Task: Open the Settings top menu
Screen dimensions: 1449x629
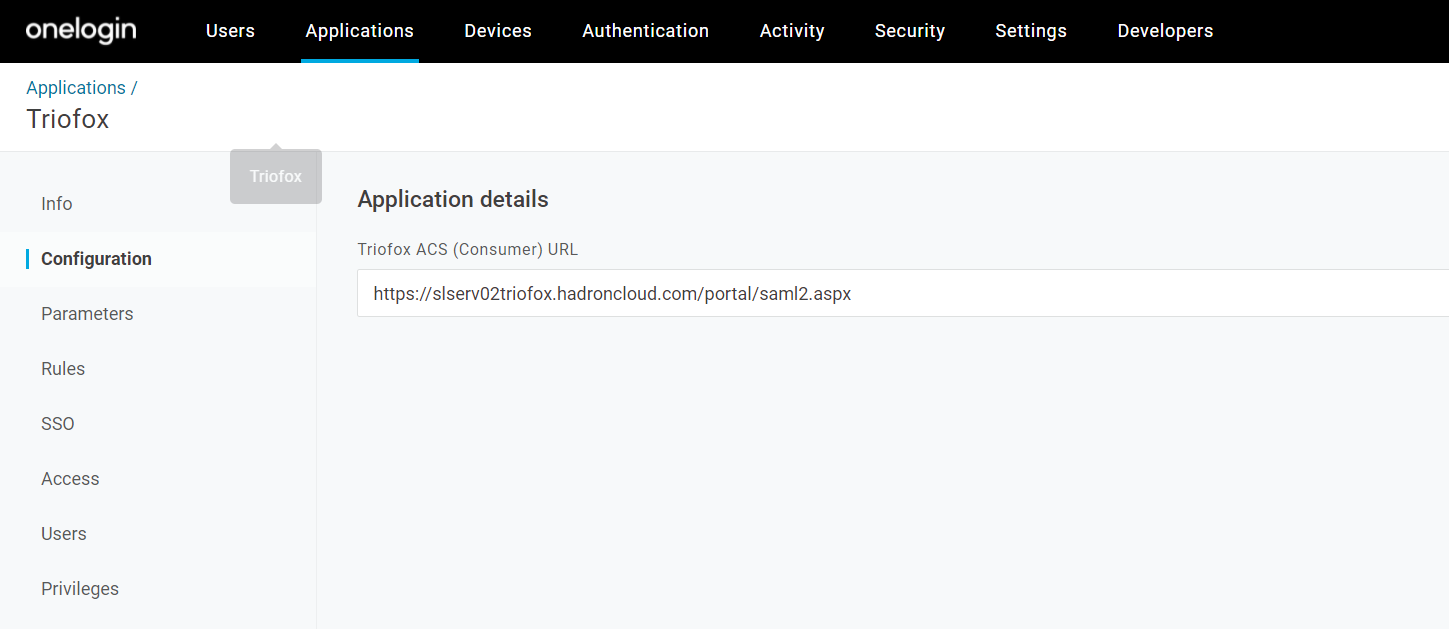Action: click(x=1031, y=31)
